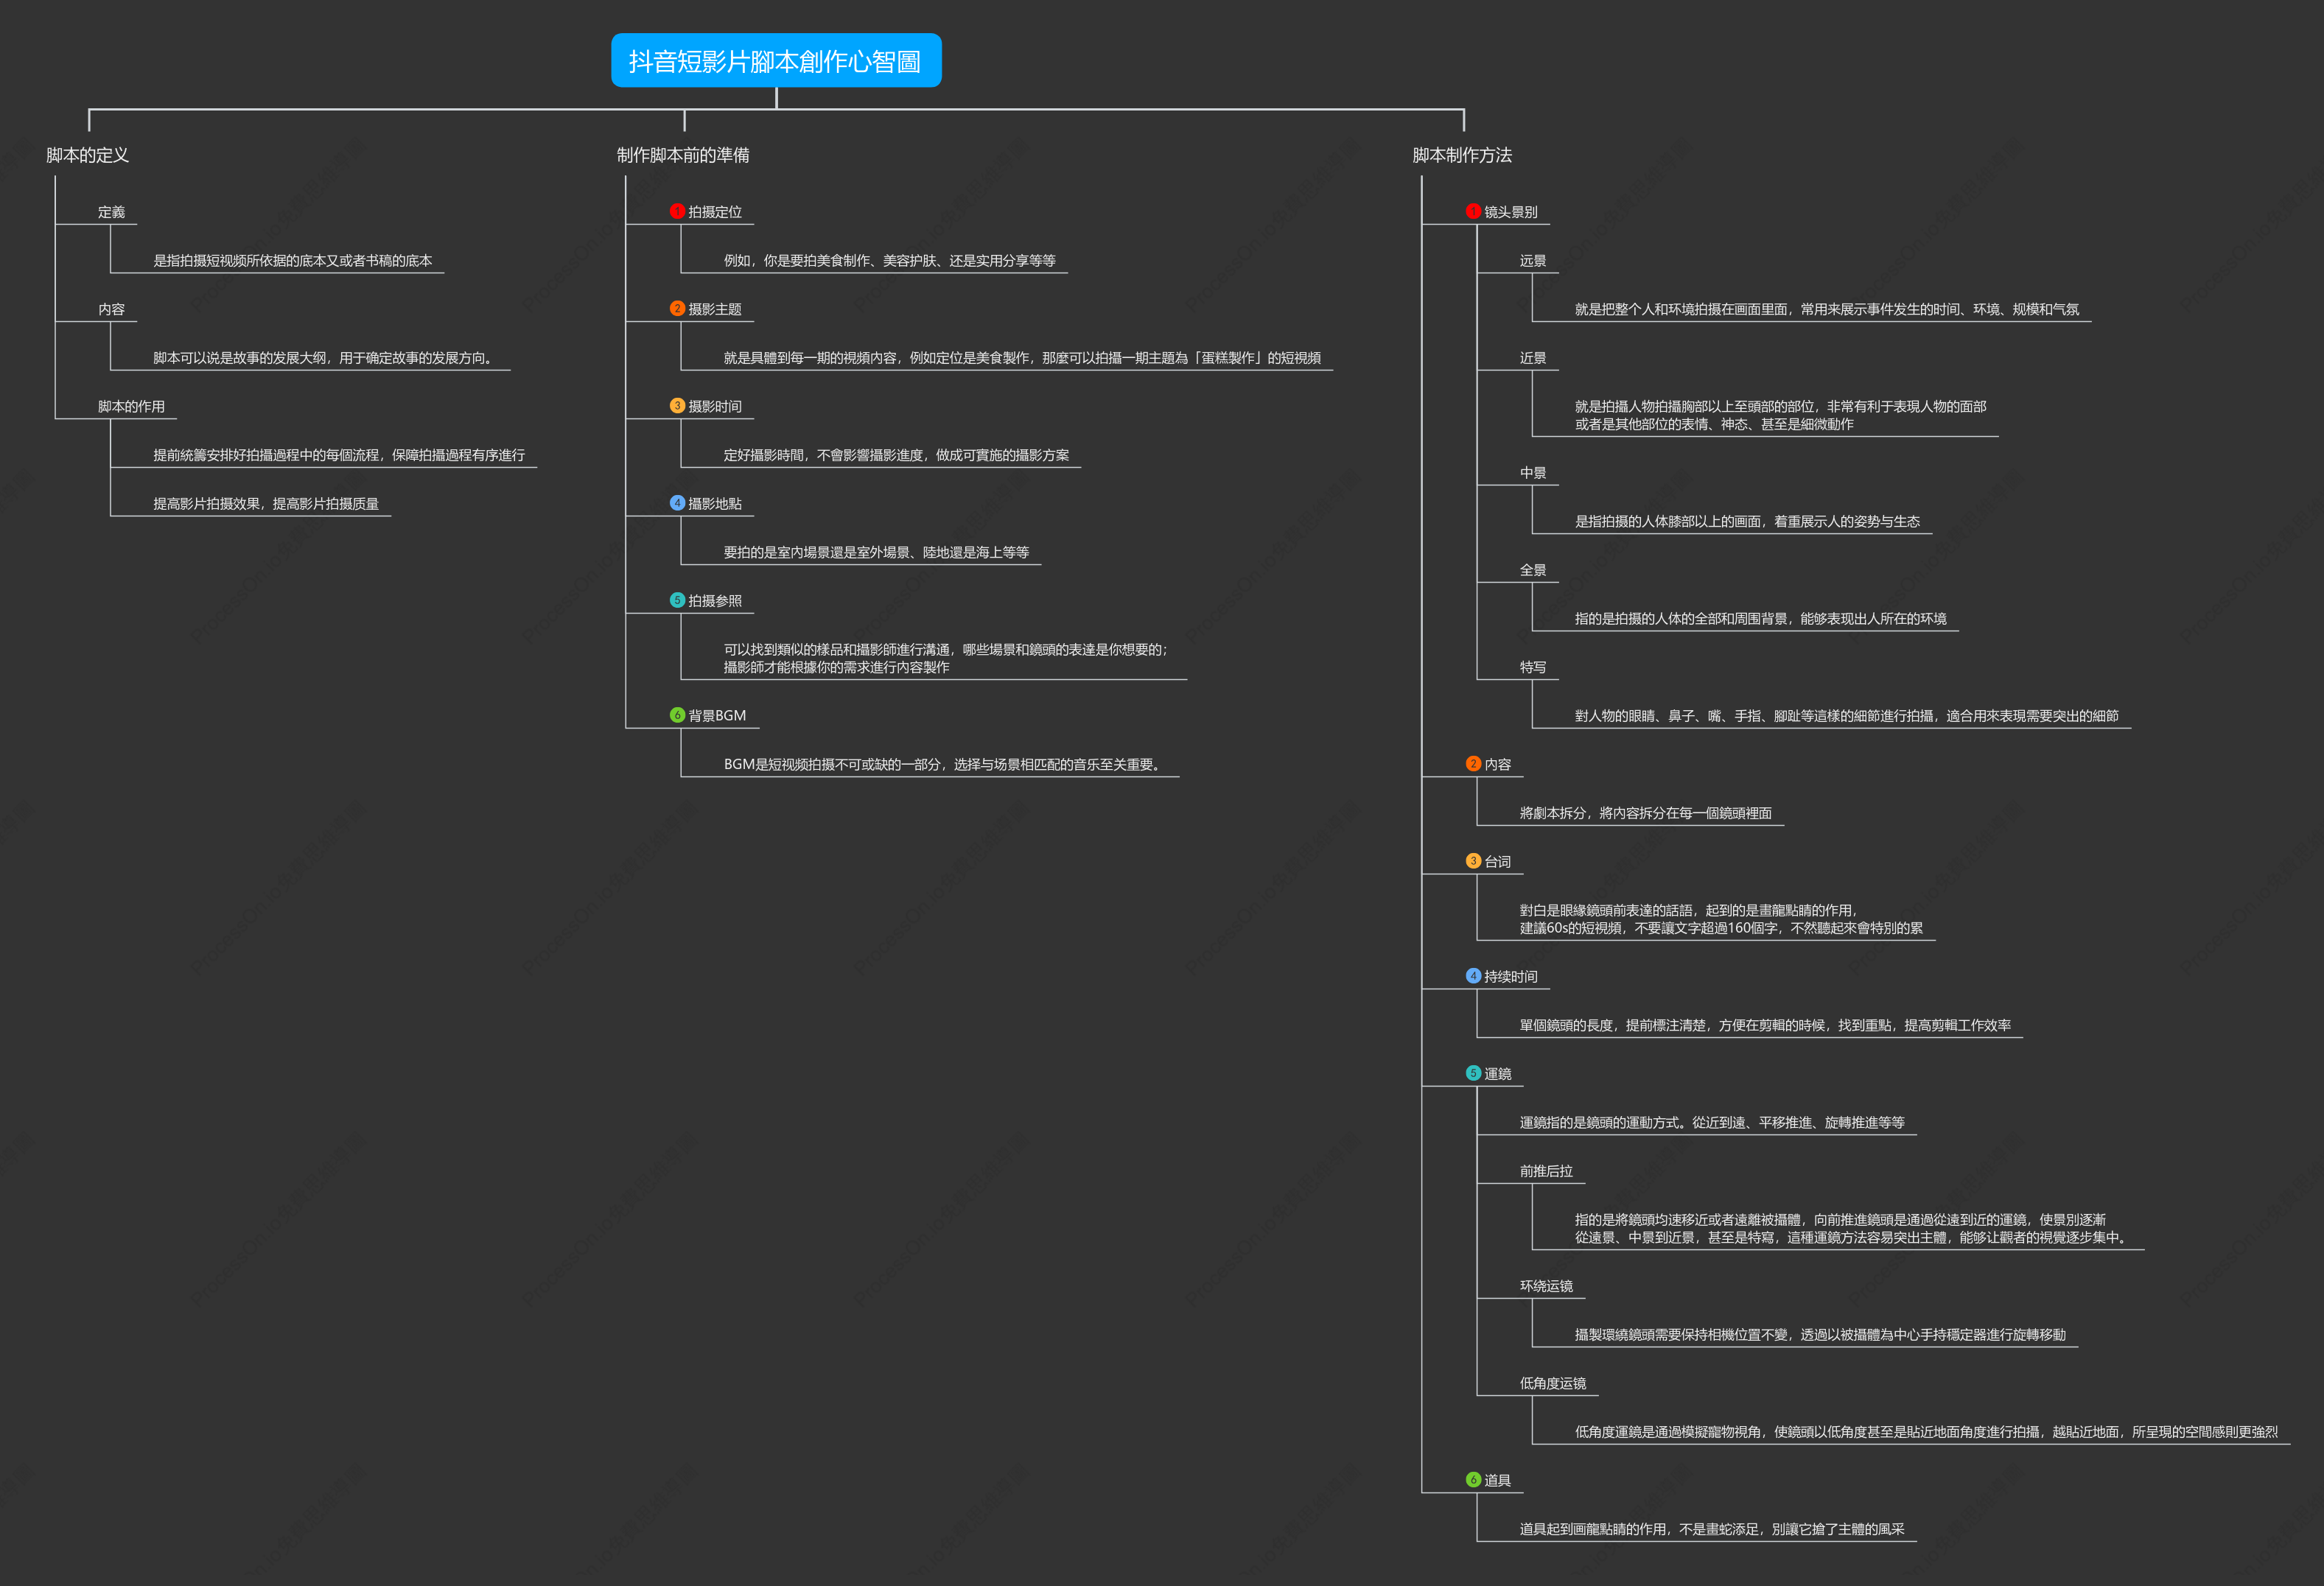This screenshot has height=1586, width=2324.
Task: Select the blue root node 抖音短影片脚本創作心智圖
Action: point(776,60)
